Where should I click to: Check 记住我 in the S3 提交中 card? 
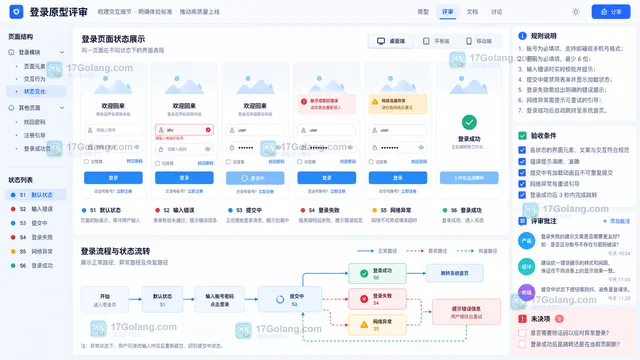(x=229, y=162)
